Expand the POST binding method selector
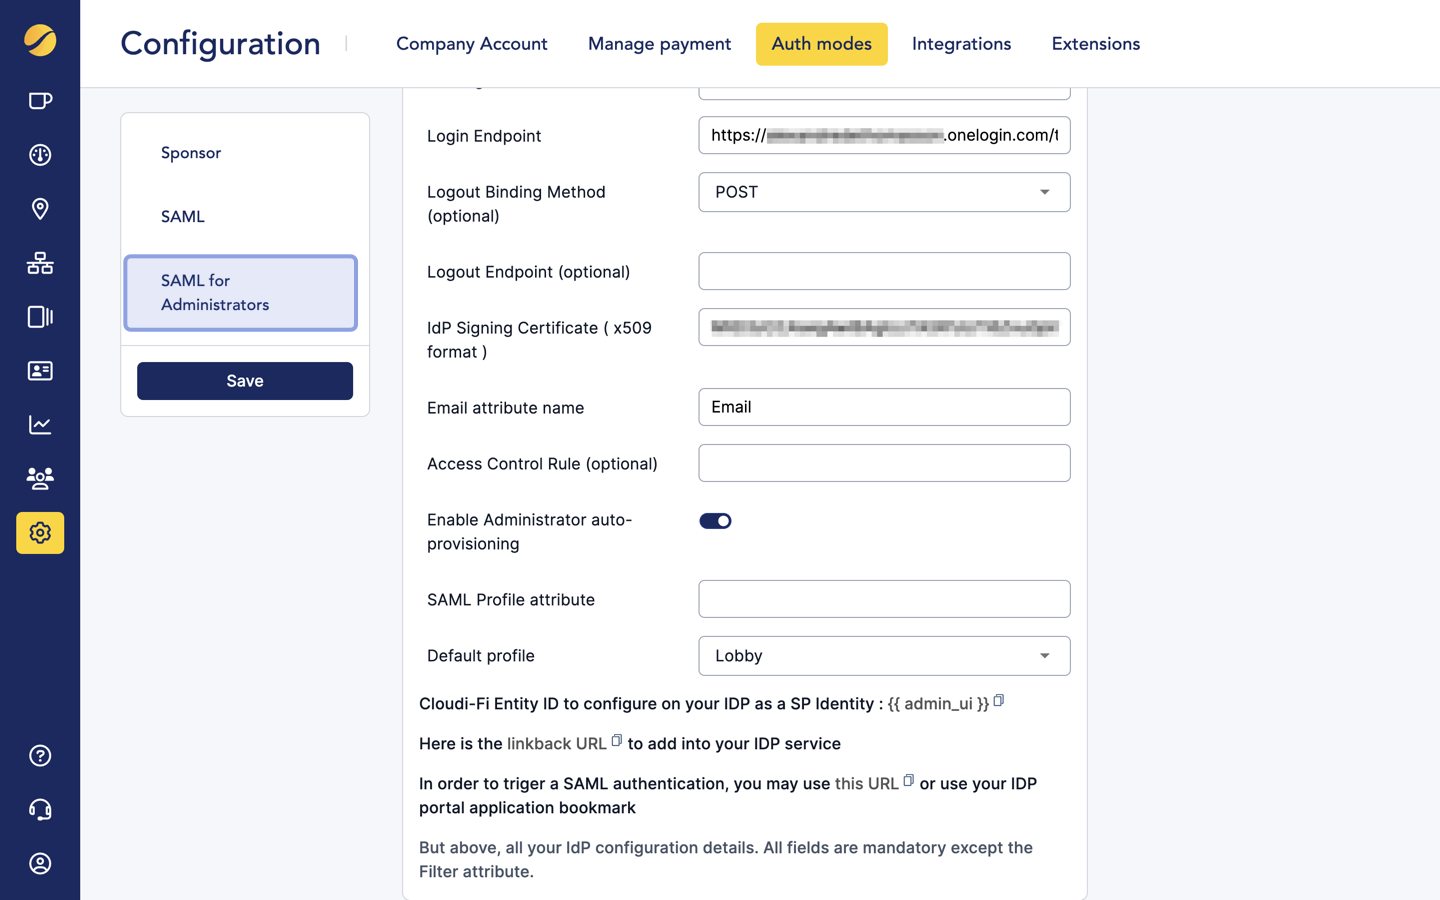This screenshot has height=900, width=1440. [x=1046, y=192]
